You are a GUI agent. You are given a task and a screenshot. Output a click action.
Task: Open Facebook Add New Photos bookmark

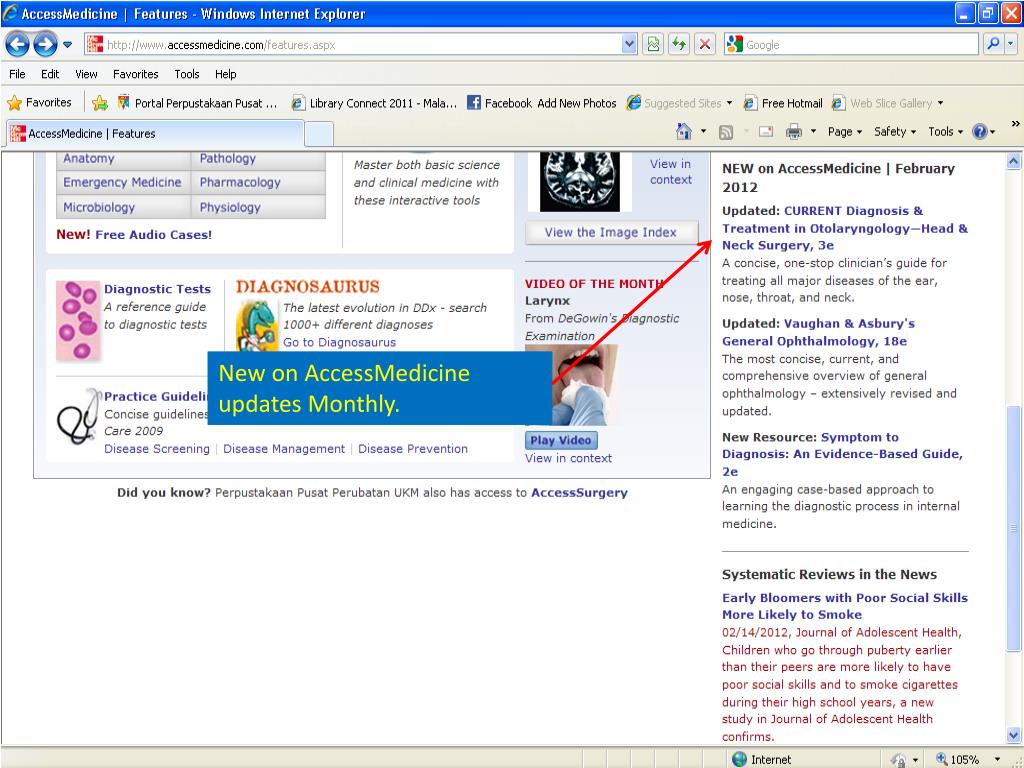[x=542, y=103]
